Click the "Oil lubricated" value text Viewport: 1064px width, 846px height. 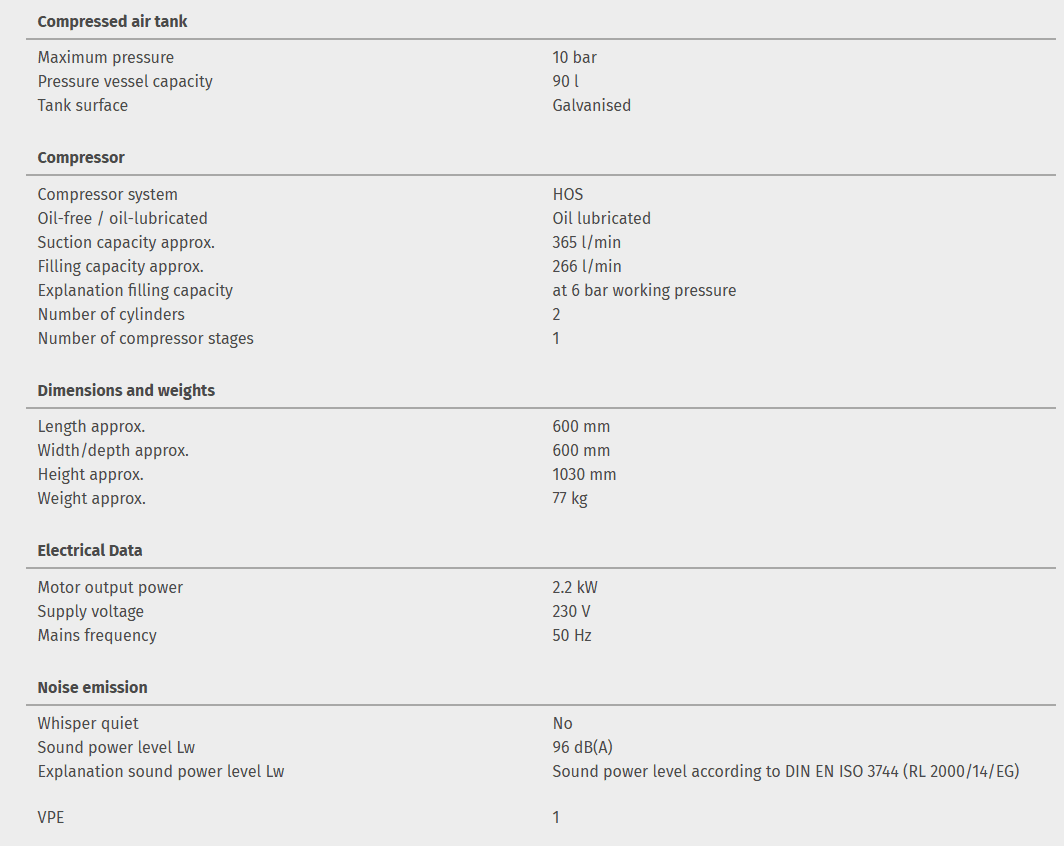[601, 218]
